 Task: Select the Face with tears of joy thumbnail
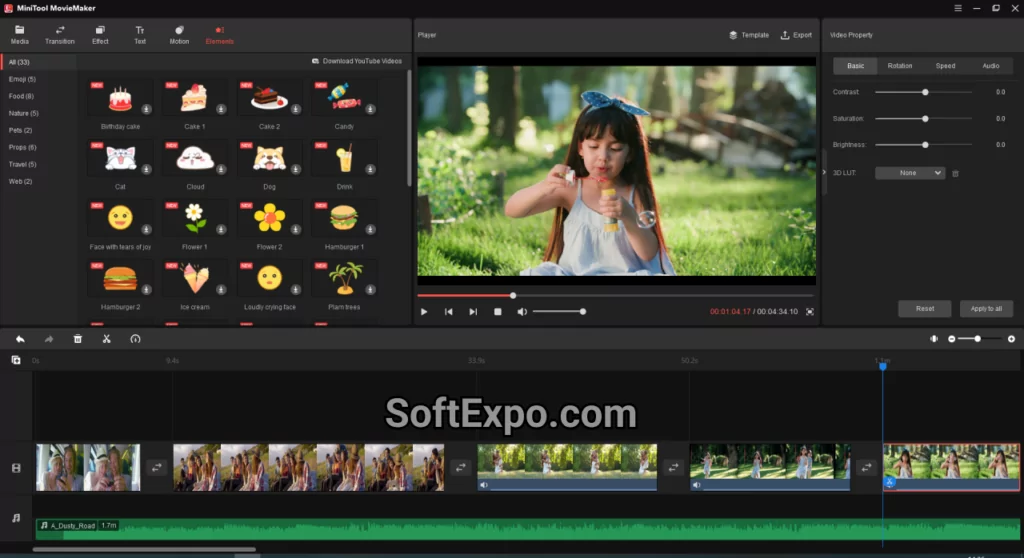(x=120, y=218)
